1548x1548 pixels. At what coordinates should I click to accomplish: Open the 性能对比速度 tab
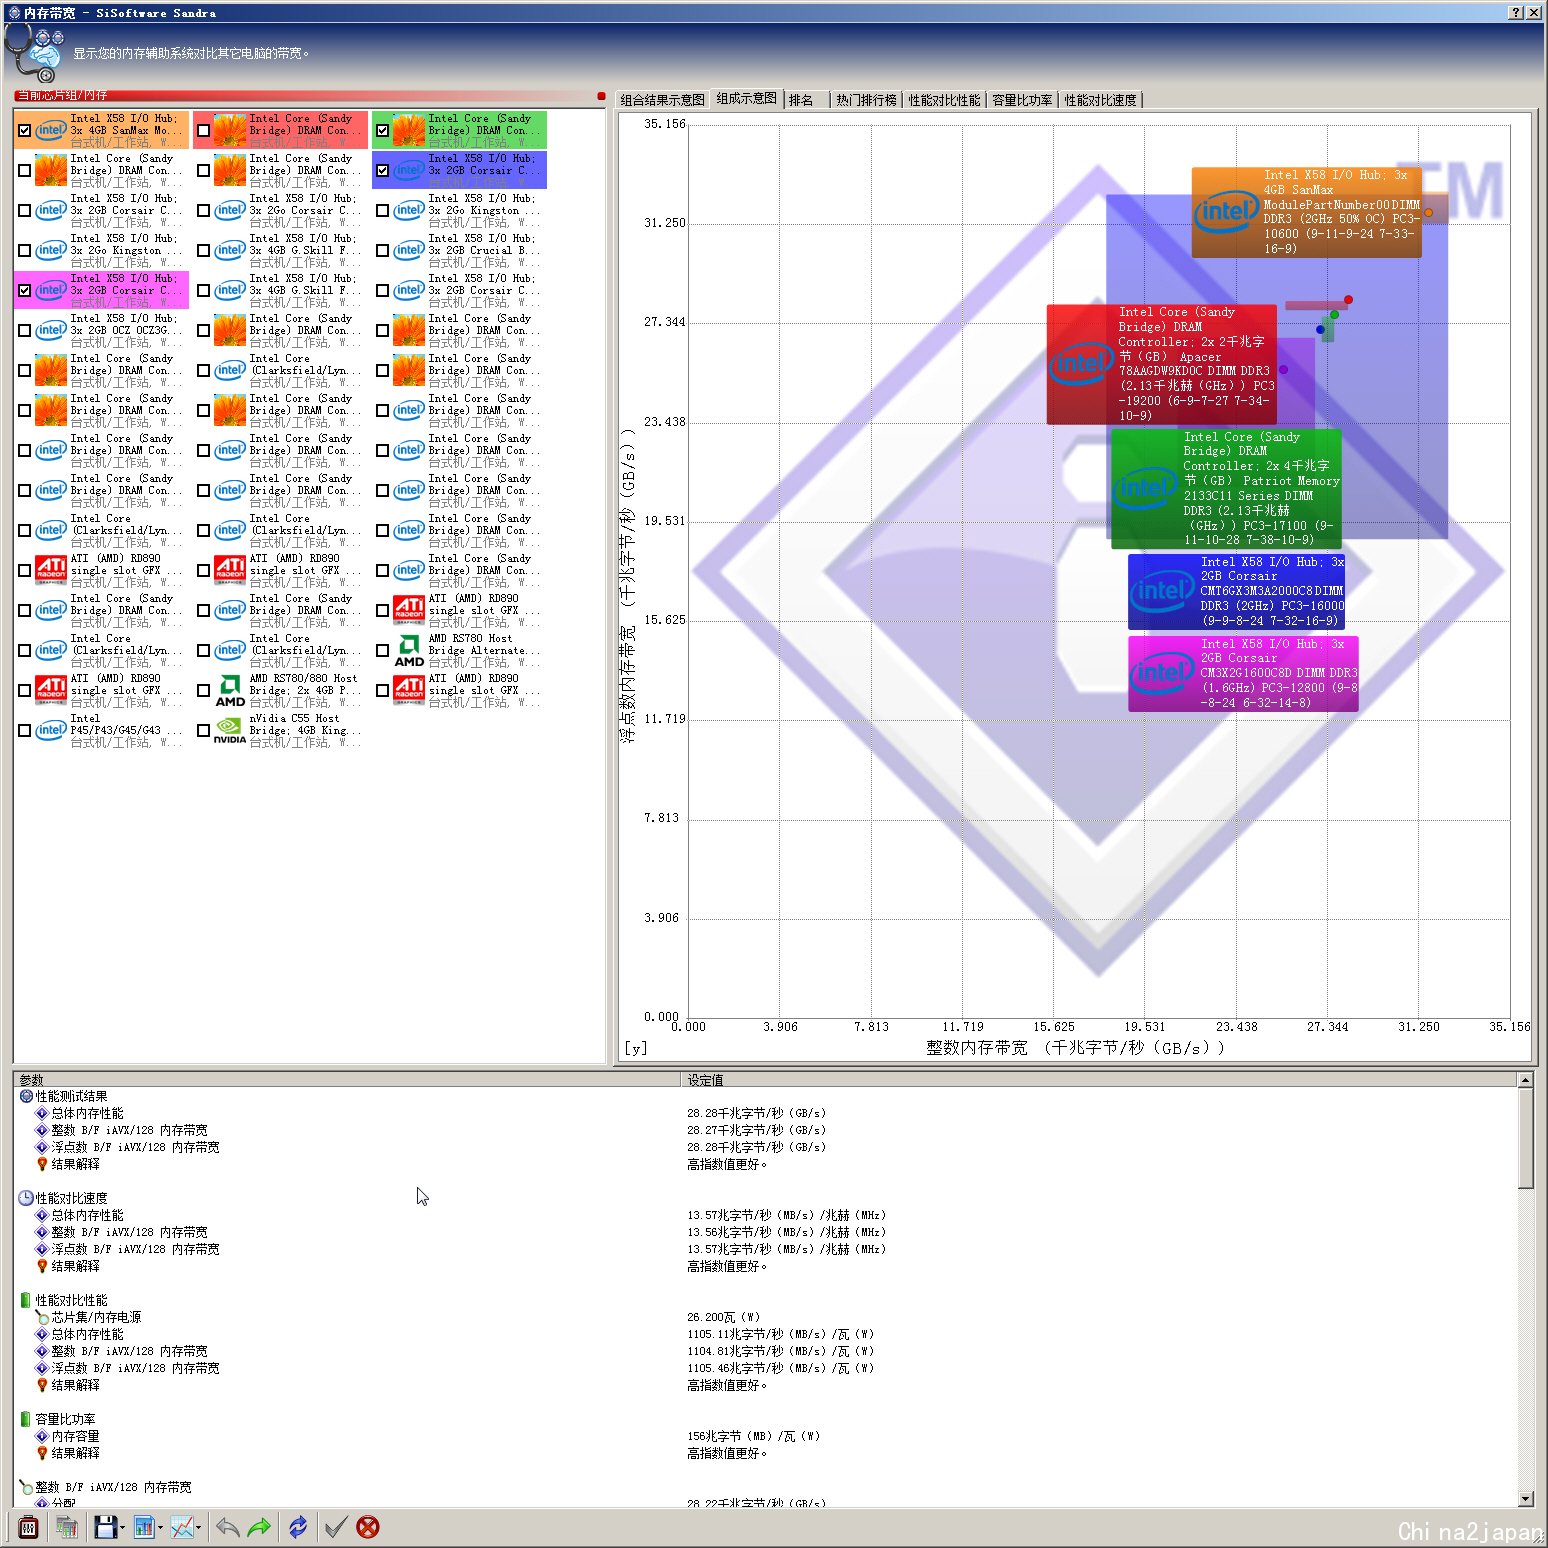pyautogui.click(x=1100, y=100)
